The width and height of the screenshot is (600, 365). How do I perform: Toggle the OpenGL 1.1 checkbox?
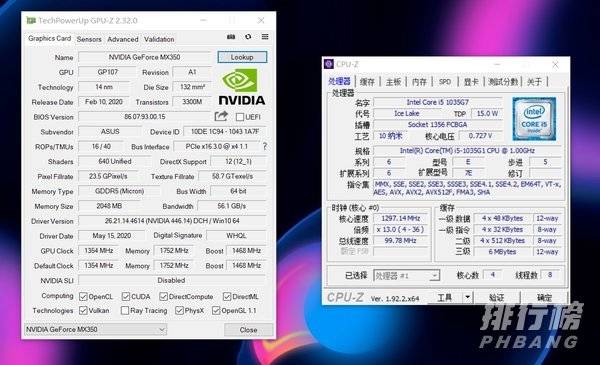(216, 310)
